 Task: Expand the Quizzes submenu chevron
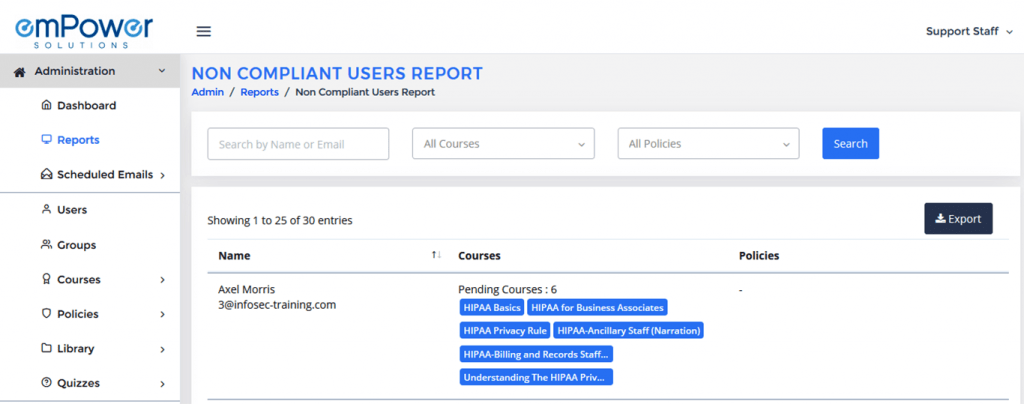click(x=162, y=383)
